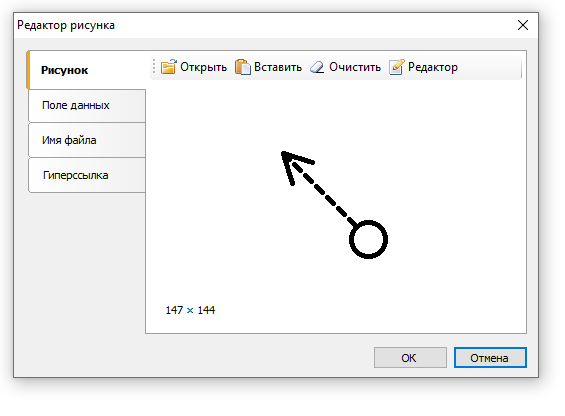Screen dimensions: 565x416
Task: Click the circle at the arrow's tail
Action: [x=368, y=239]
